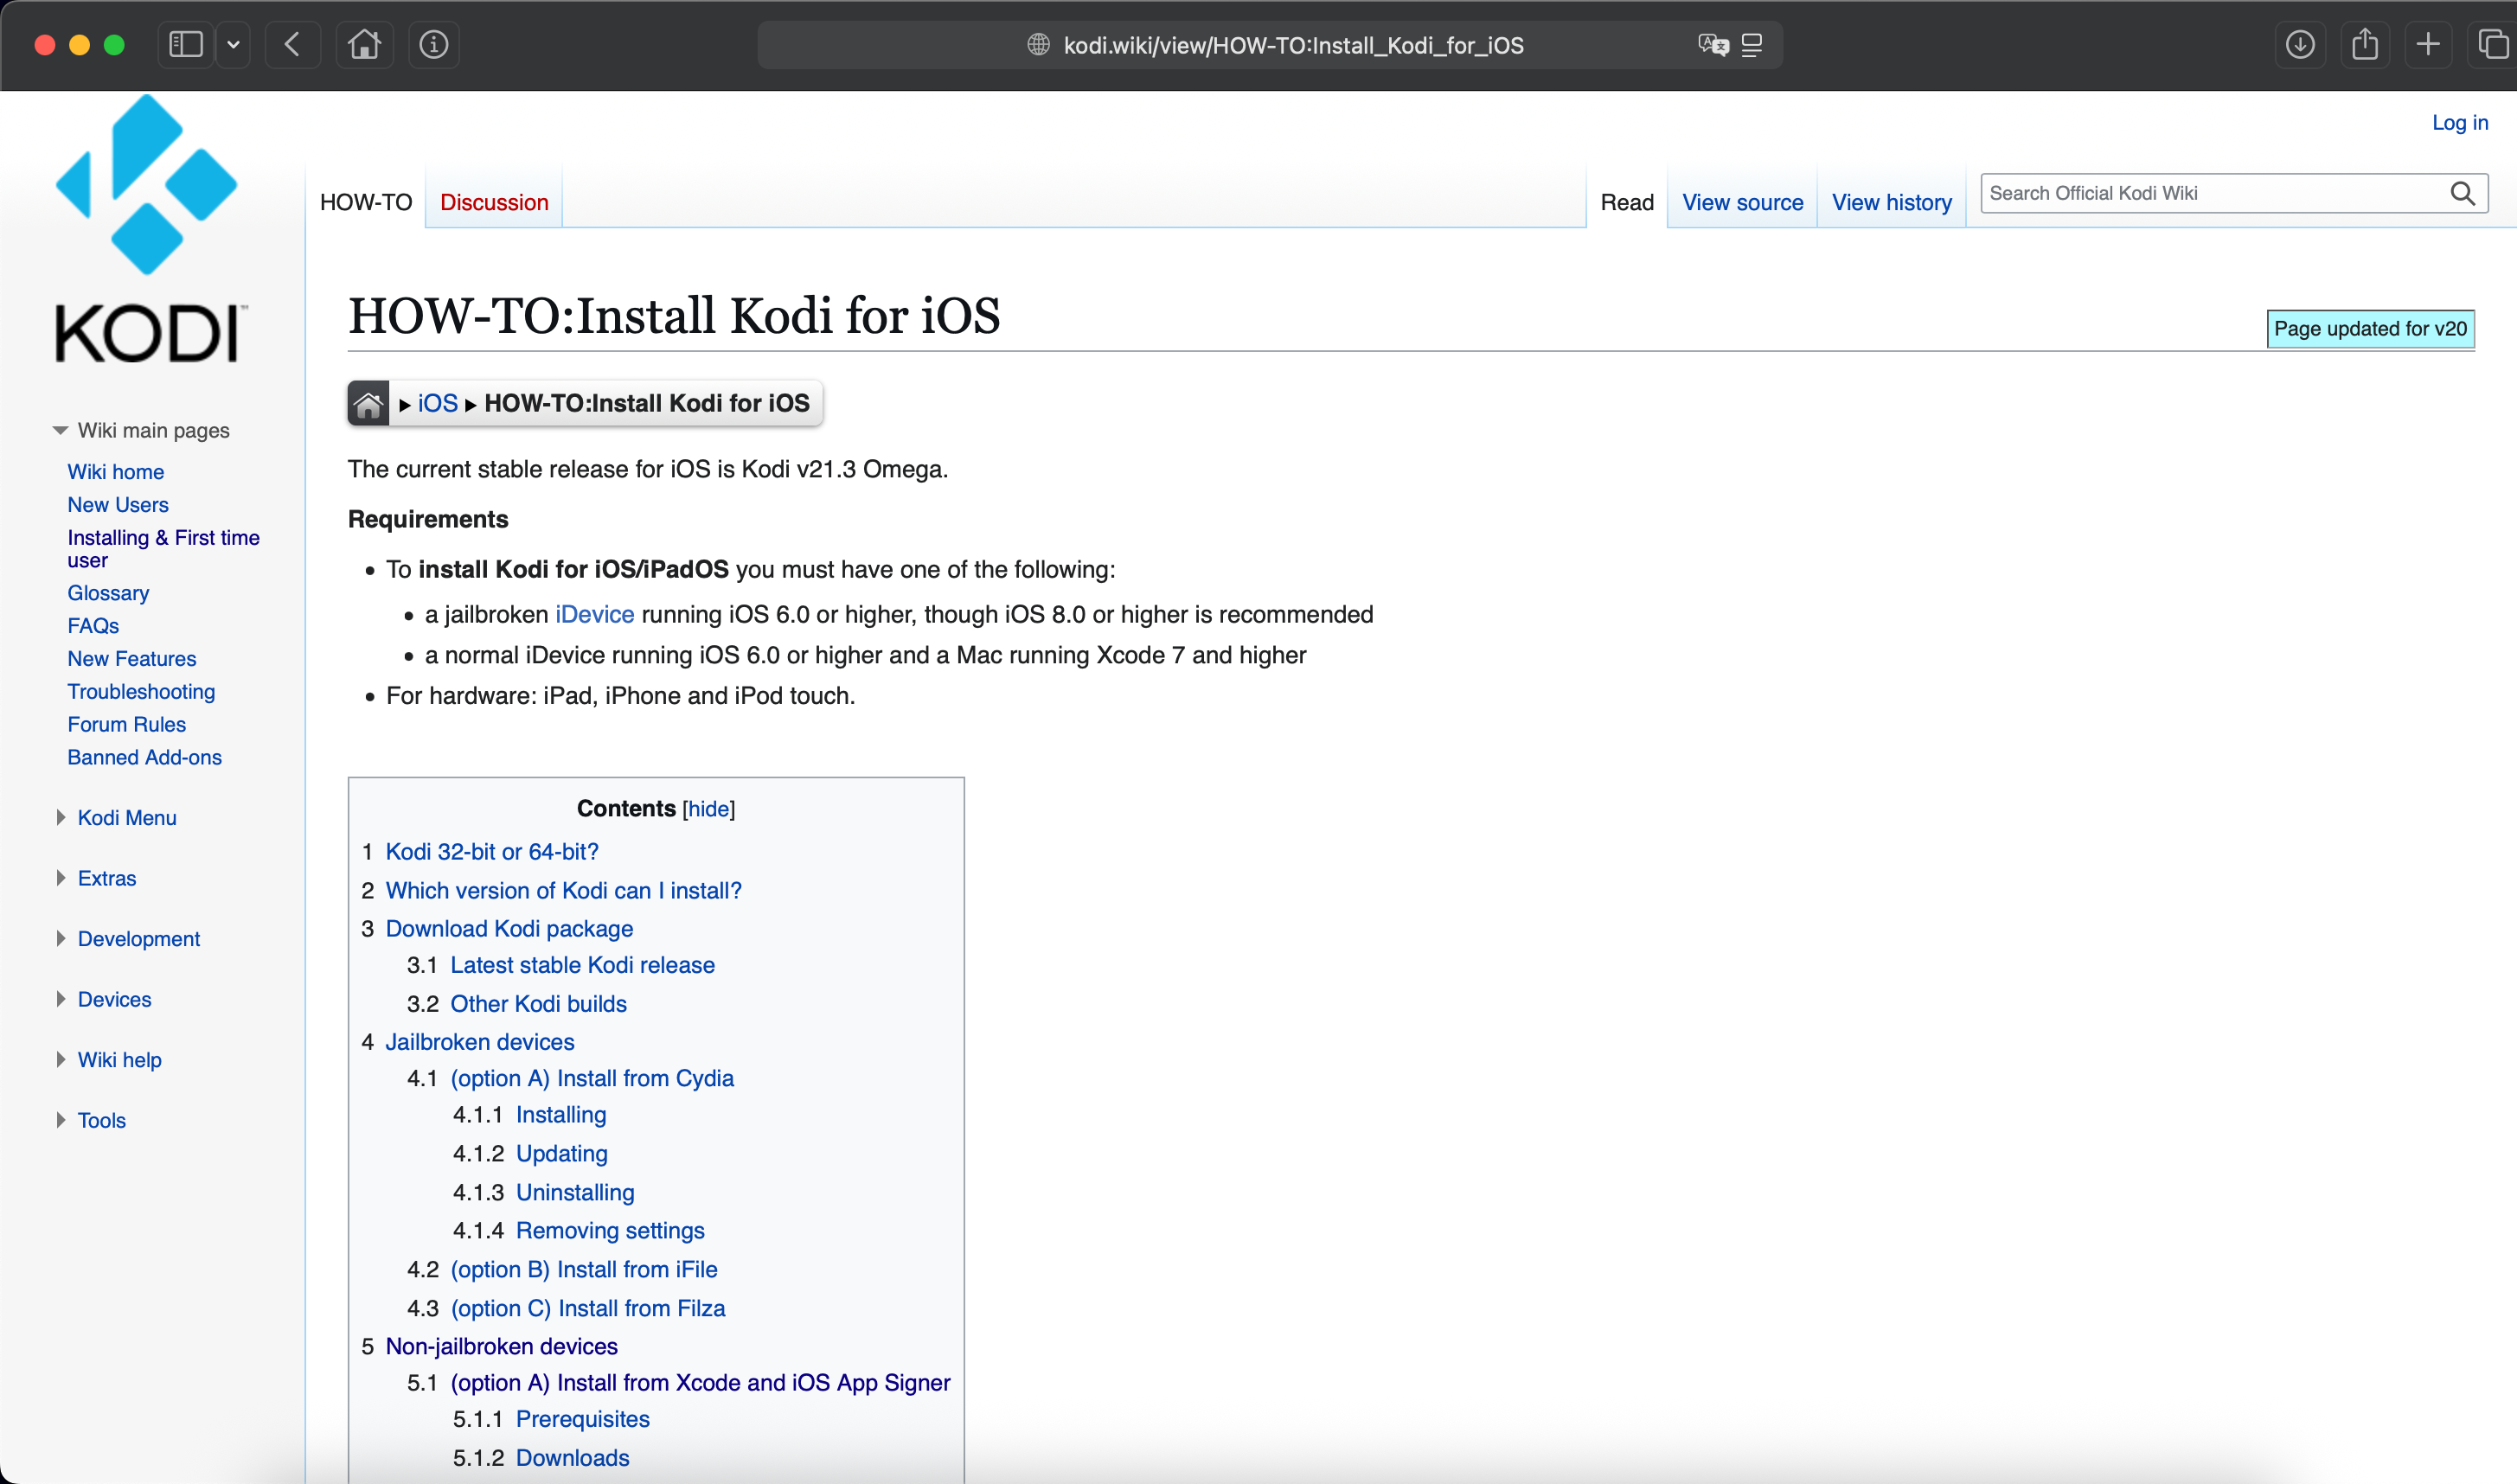Open the translate icon in address bar
The width and height of the screenshot is (2517, 1484).
(1713, 44)
